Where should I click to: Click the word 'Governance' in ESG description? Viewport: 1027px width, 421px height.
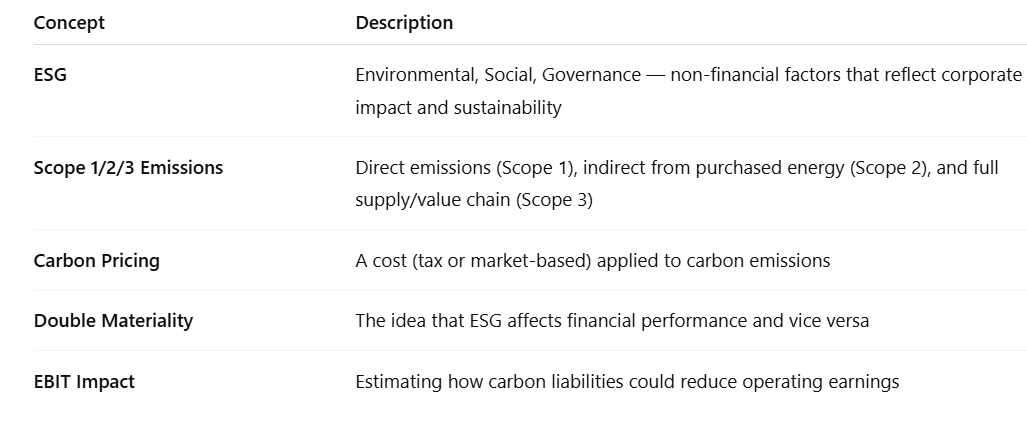point(591,75)
